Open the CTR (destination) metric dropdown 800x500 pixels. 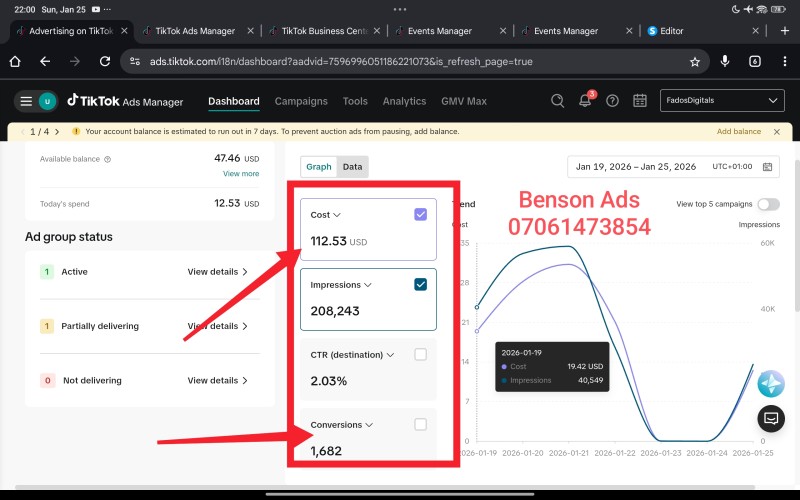[x=352, y=355]
